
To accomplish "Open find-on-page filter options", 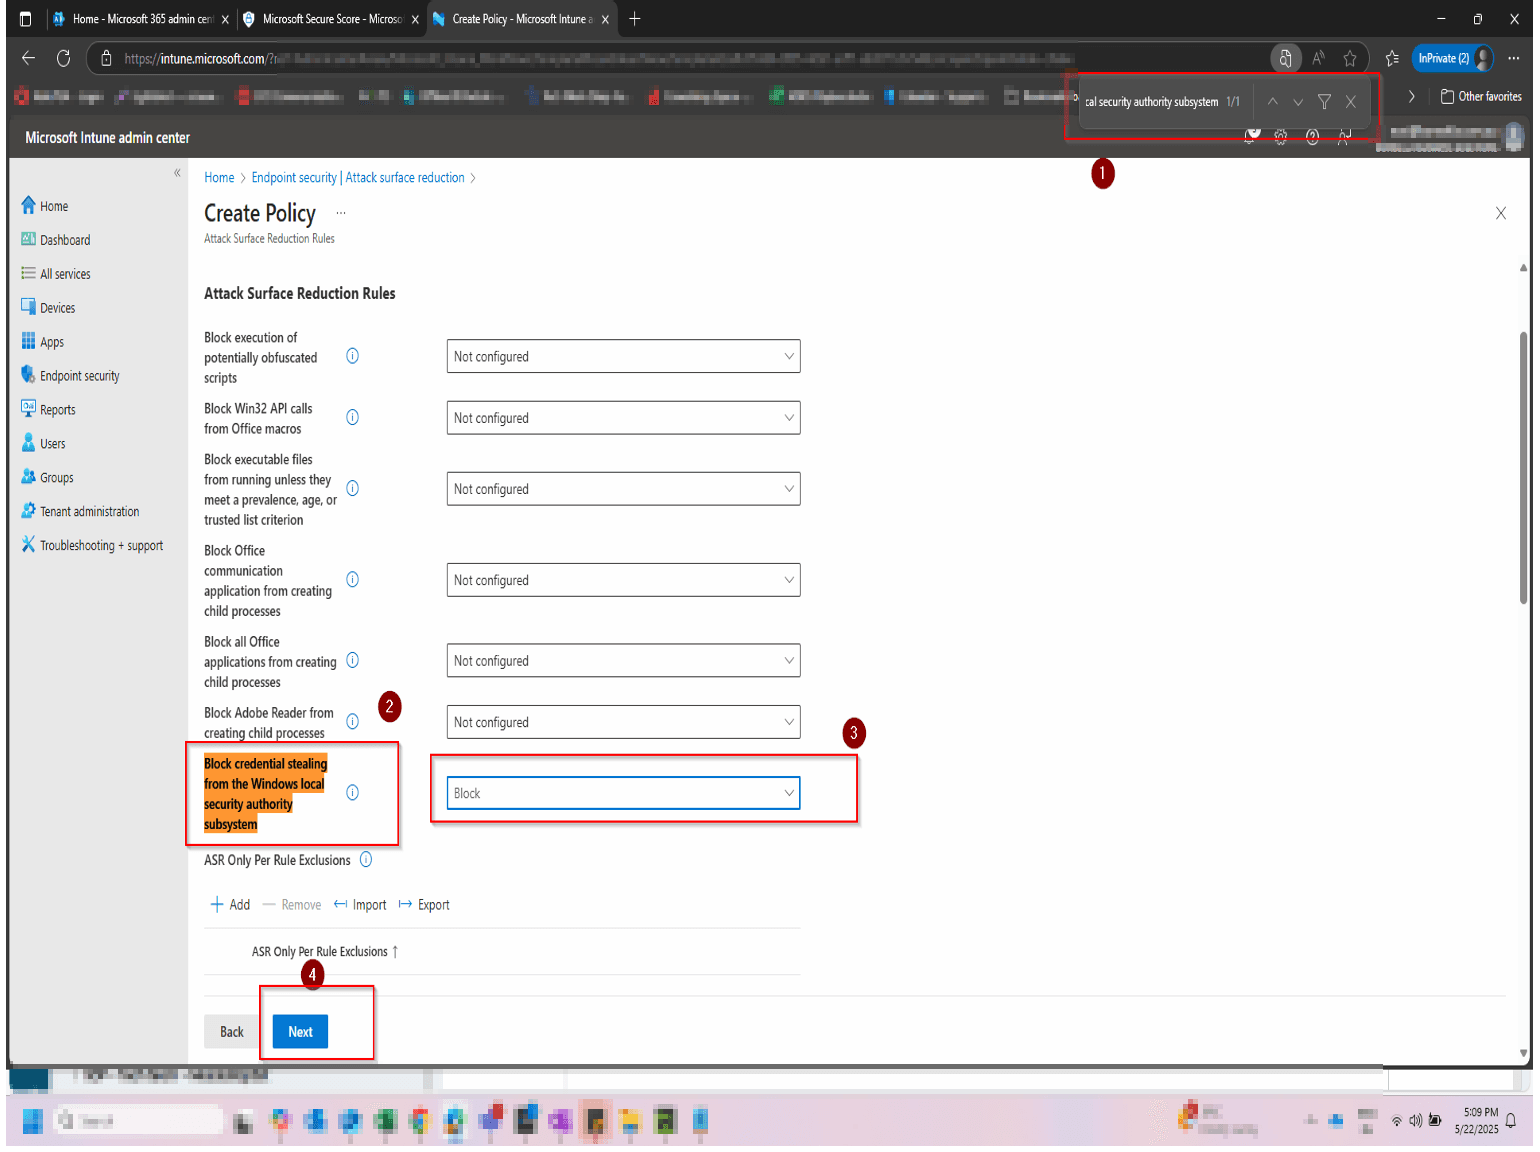I will click(1324, 102).
